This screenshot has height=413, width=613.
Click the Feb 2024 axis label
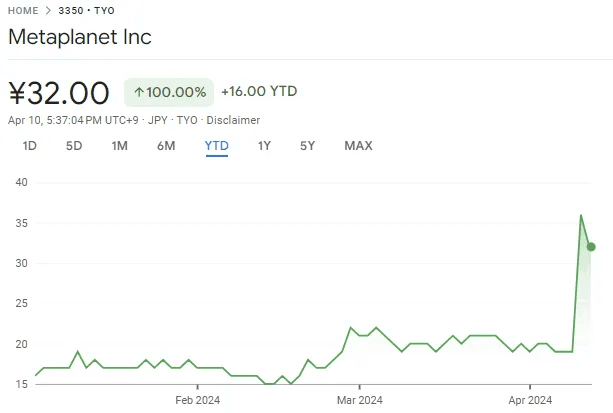pos(197,401)
